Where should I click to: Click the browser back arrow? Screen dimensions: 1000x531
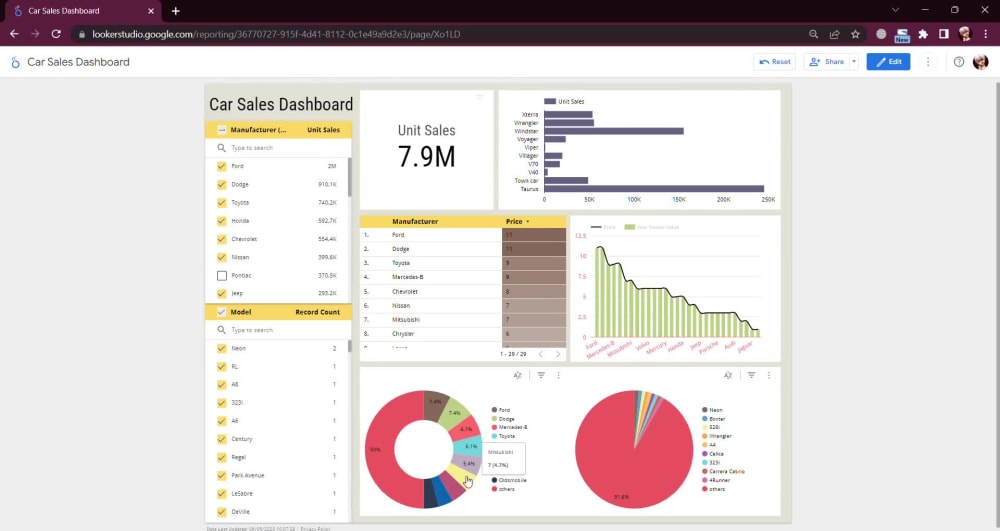14,34
